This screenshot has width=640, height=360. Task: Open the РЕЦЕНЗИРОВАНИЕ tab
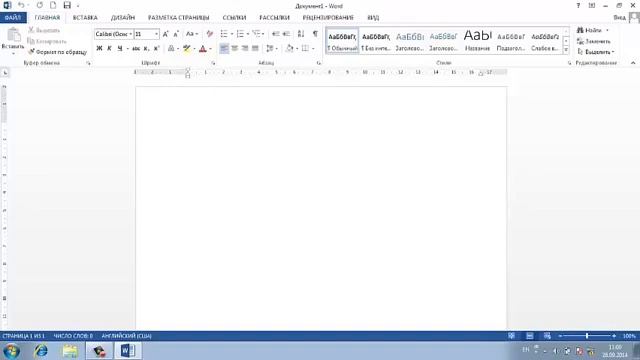pos(328,18)
